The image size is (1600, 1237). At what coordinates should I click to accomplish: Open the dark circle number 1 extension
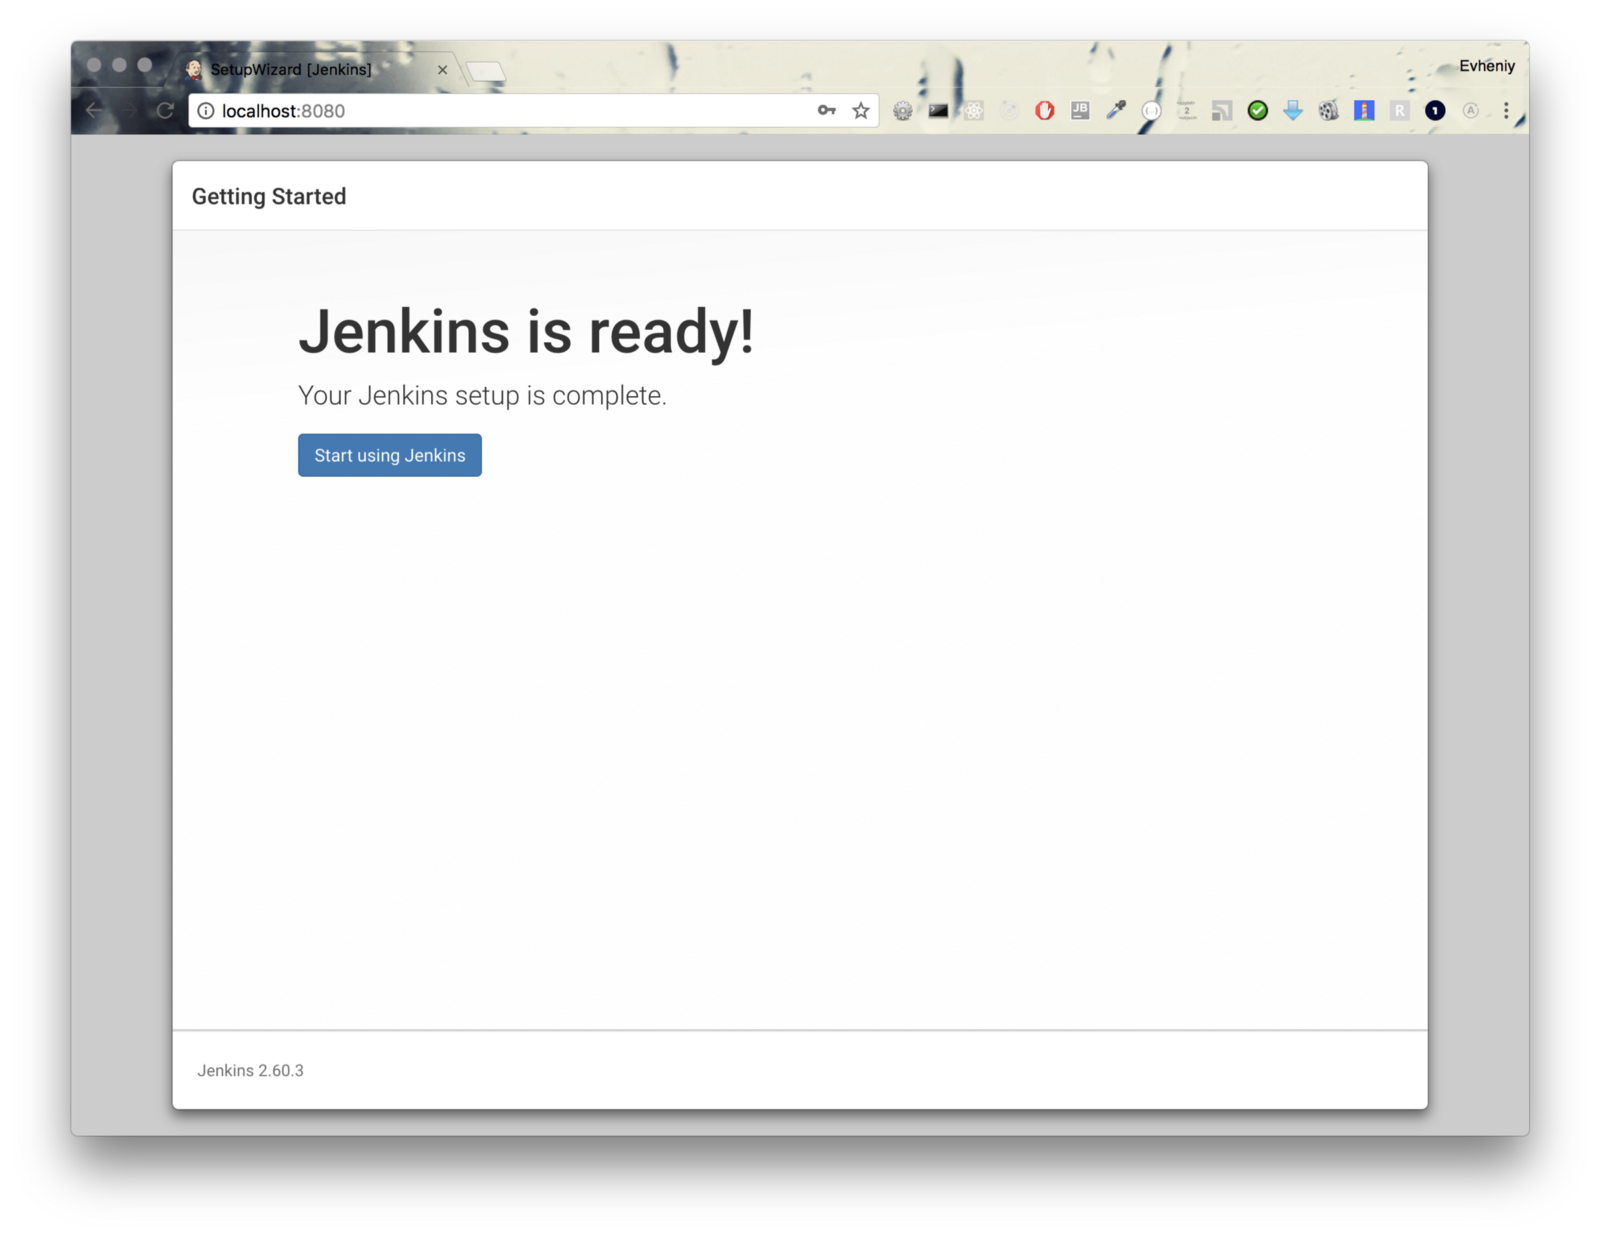tap(1435, 111)
